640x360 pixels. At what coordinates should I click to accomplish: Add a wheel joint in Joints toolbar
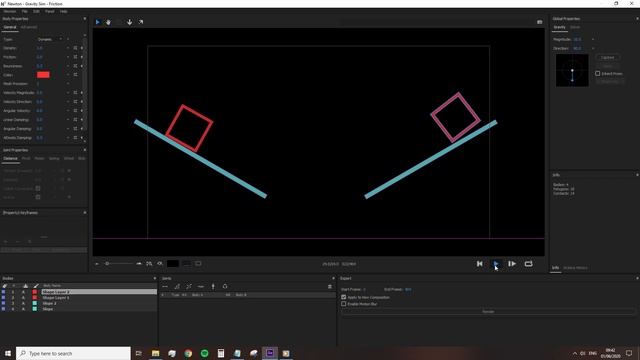(x=213, y=287)
